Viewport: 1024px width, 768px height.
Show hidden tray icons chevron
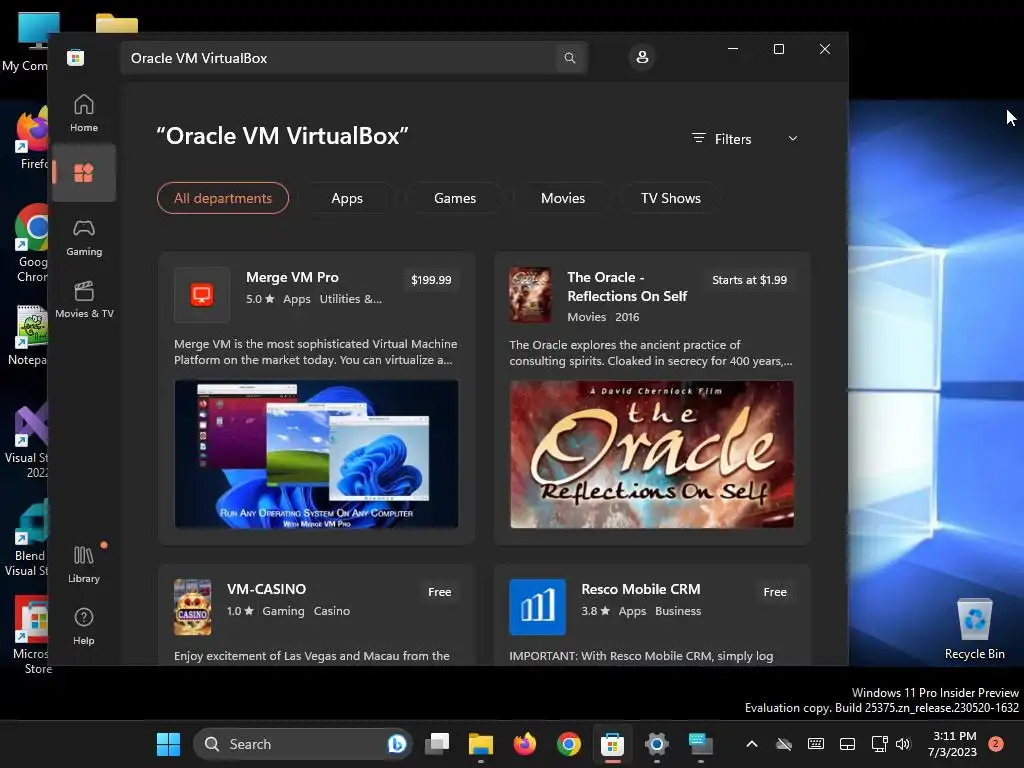coord(752,744)
